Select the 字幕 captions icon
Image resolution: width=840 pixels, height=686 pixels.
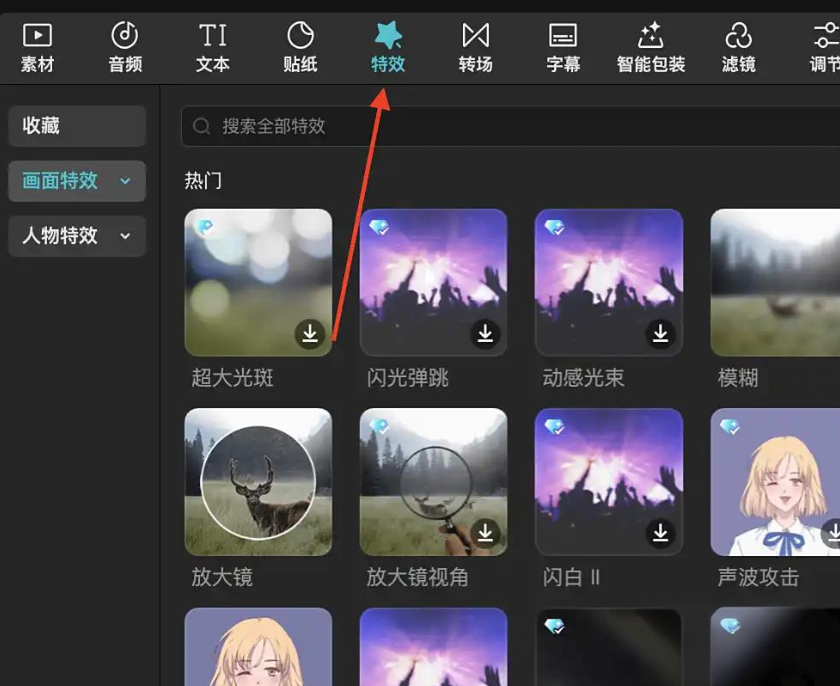pyautogui.click(x=562, y=45)
